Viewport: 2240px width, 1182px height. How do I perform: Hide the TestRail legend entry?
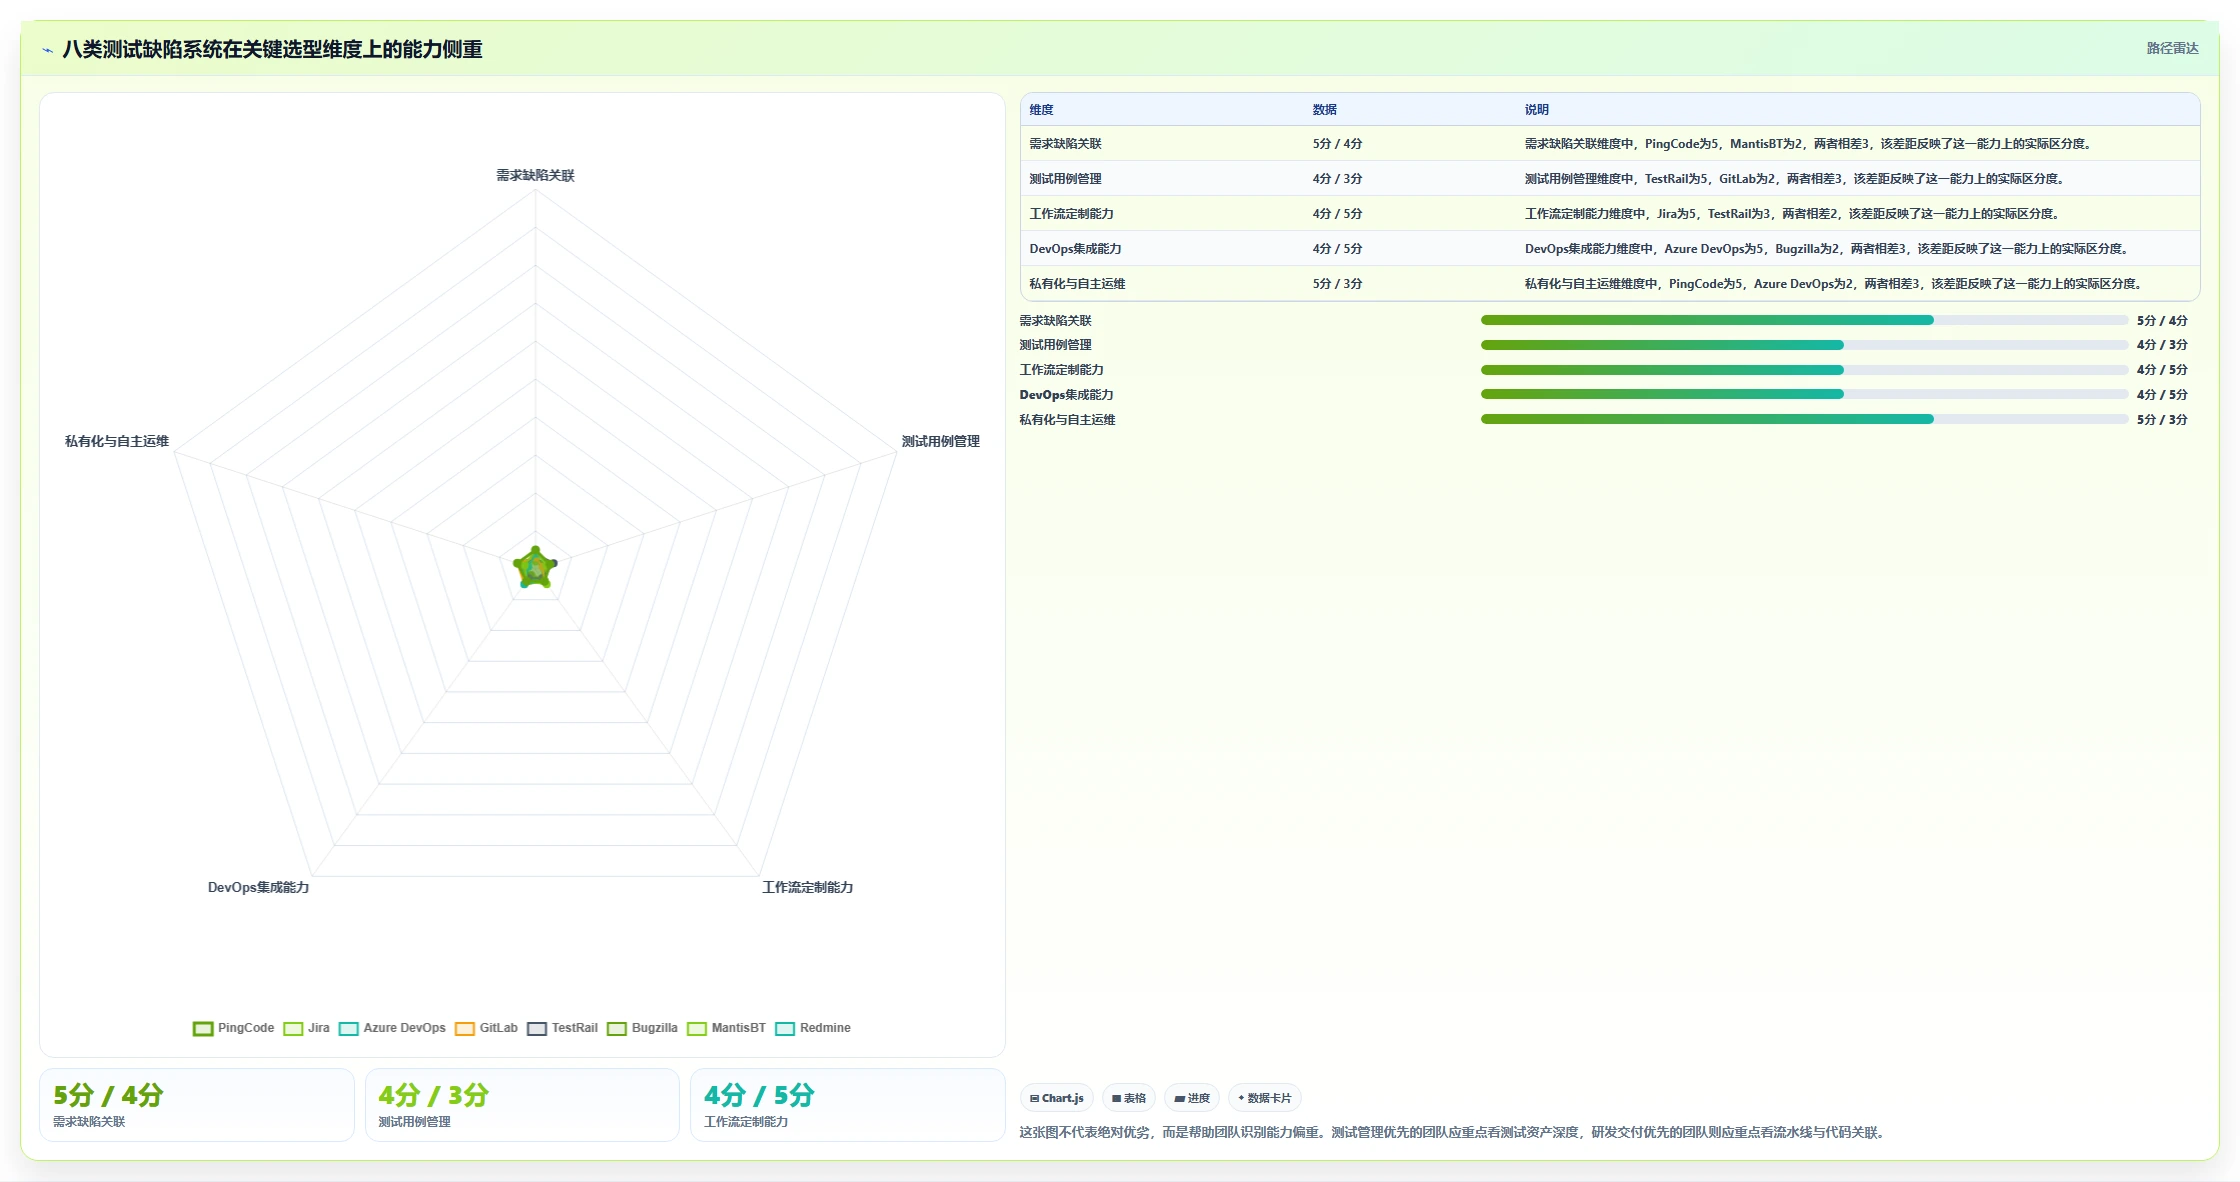click(x=562, y=1028)
